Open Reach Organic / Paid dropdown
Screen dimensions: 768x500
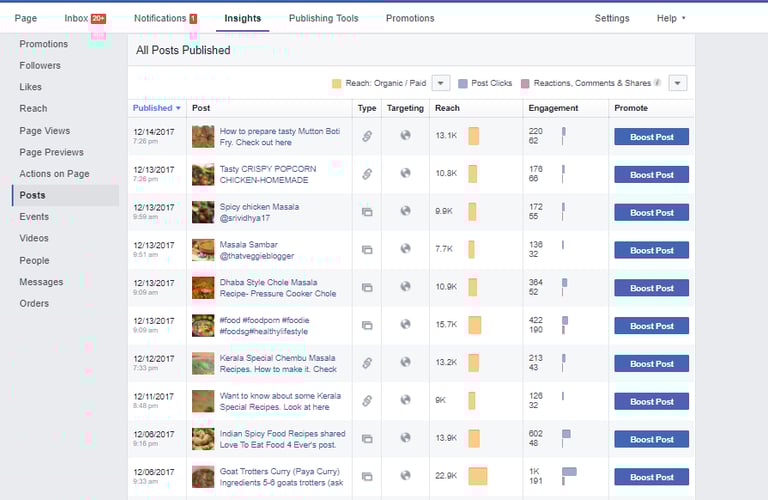pos(440,83)
